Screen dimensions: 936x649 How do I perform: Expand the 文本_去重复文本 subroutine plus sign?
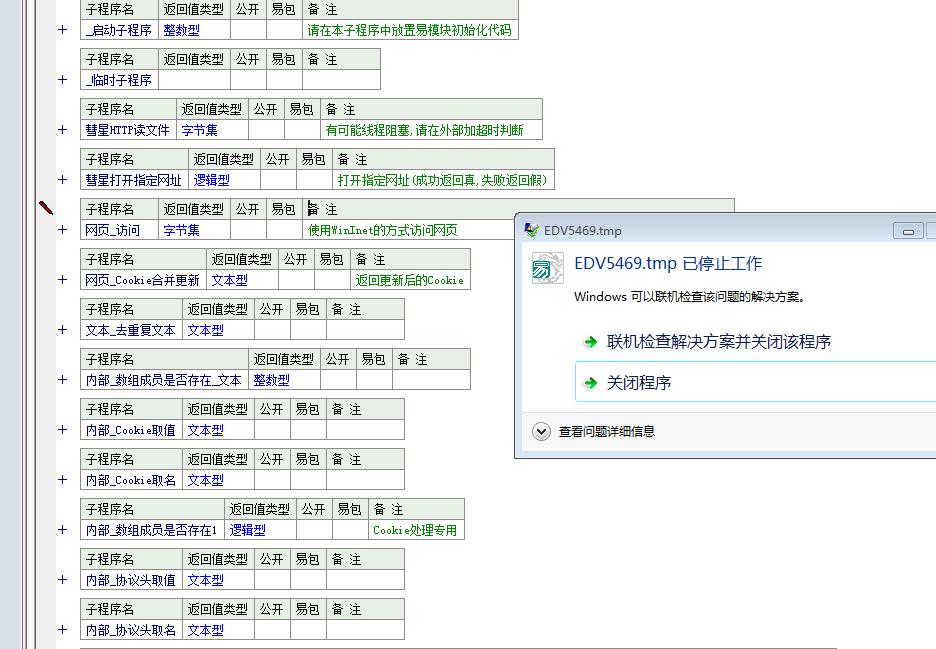pyautogui.click(x=63, y=330)
